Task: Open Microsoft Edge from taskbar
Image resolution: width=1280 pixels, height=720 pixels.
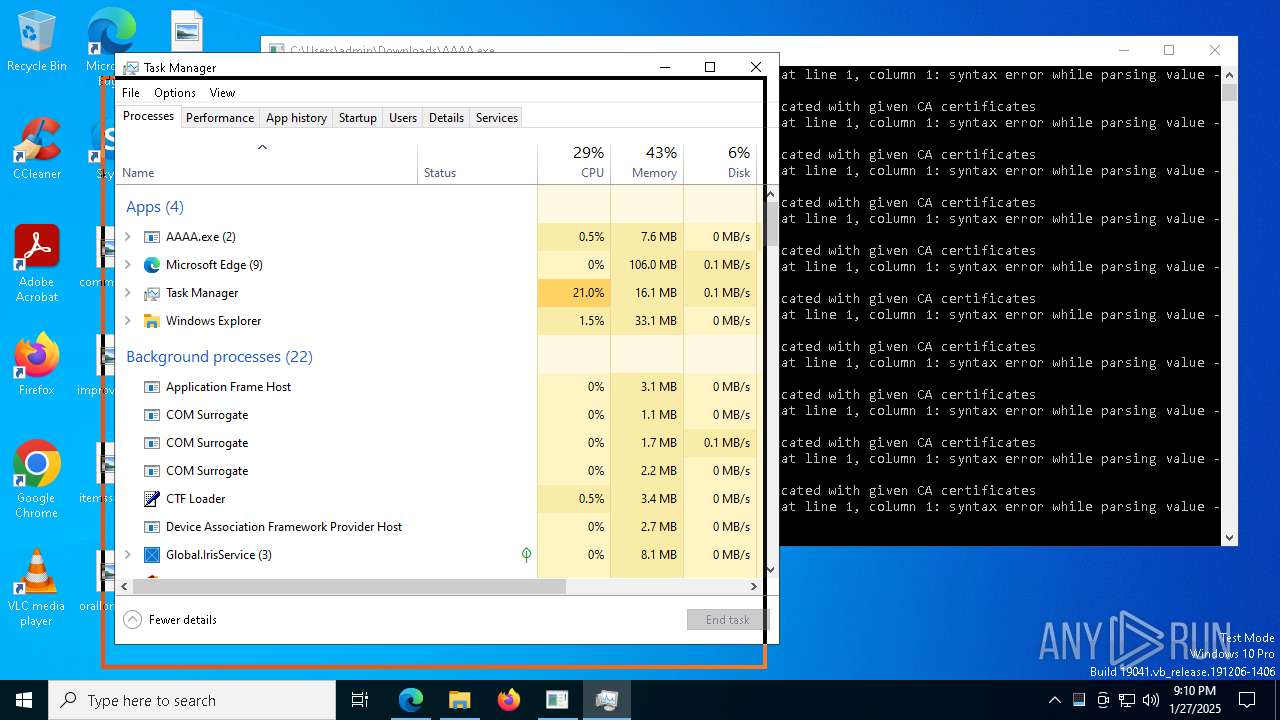Action: (x=411, y=700)
